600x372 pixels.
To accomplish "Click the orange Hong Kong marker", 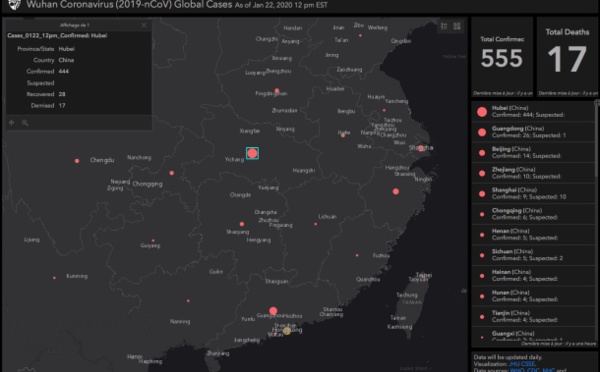I will [x=287, y=331].
